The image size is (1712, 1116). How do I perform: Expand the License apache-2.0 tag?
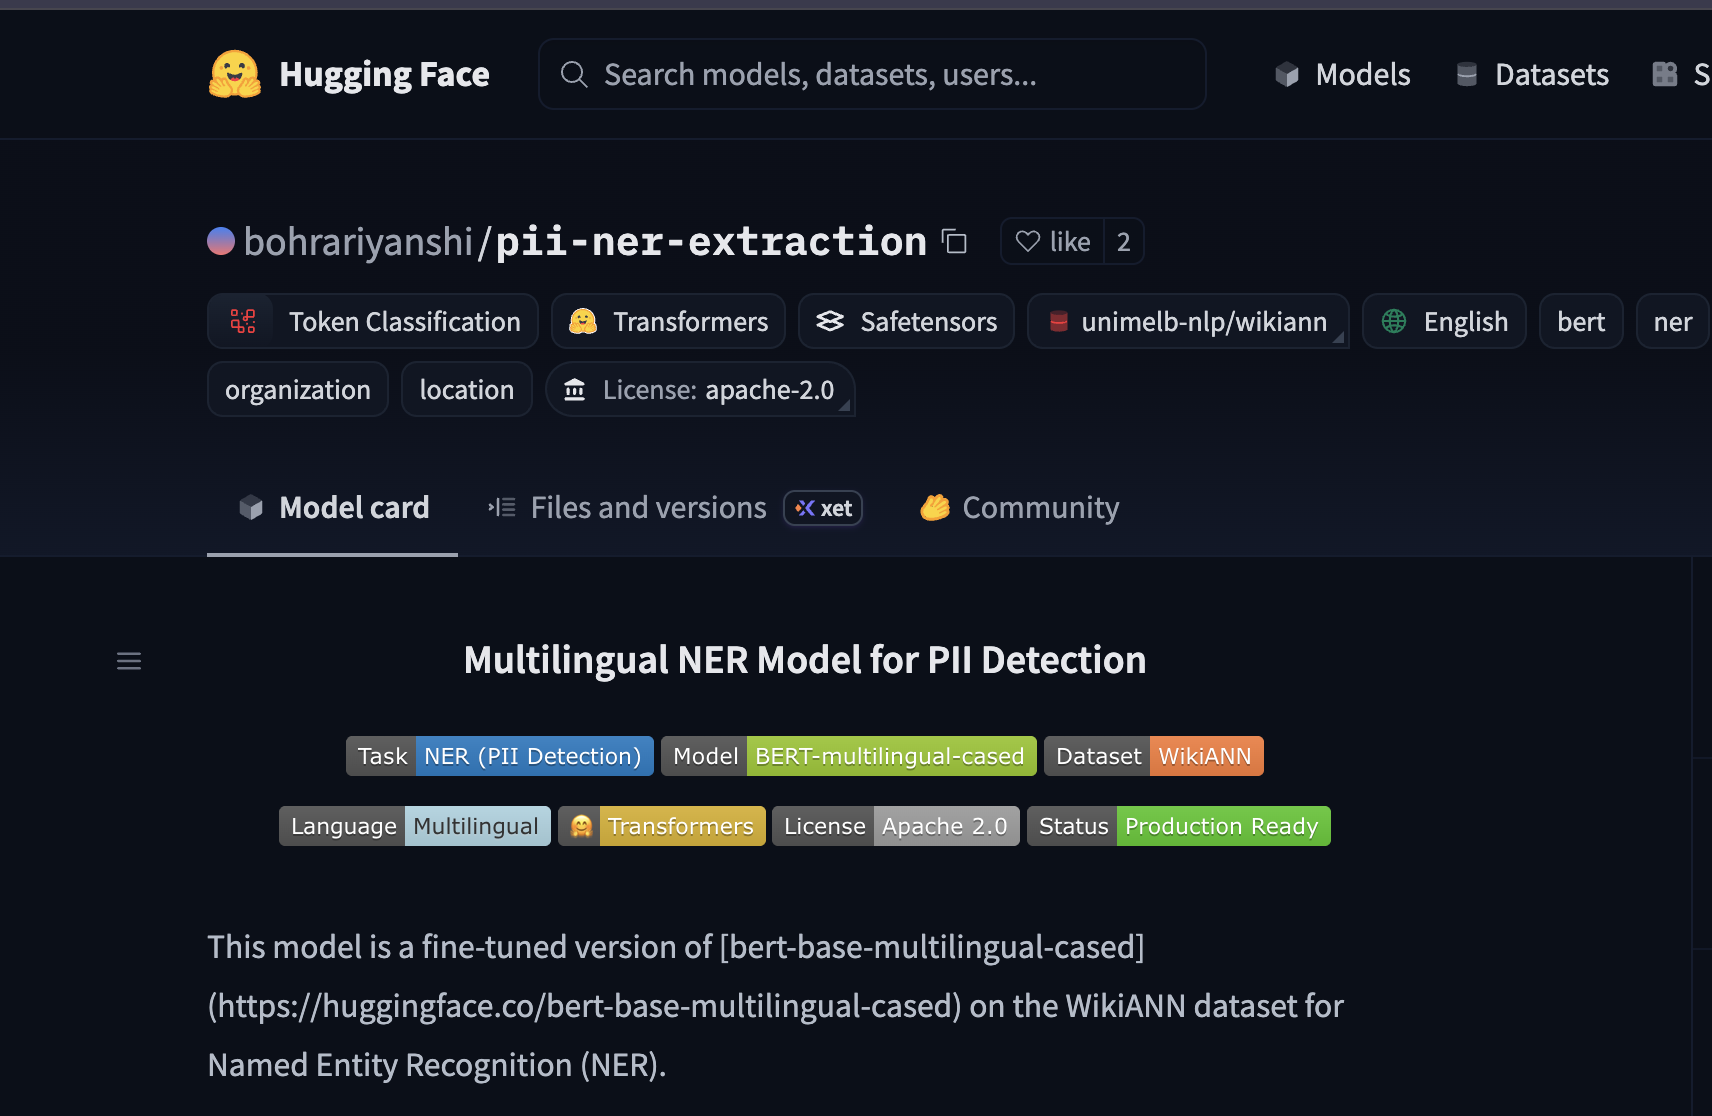pyautogui.click(x=844, y=405)
